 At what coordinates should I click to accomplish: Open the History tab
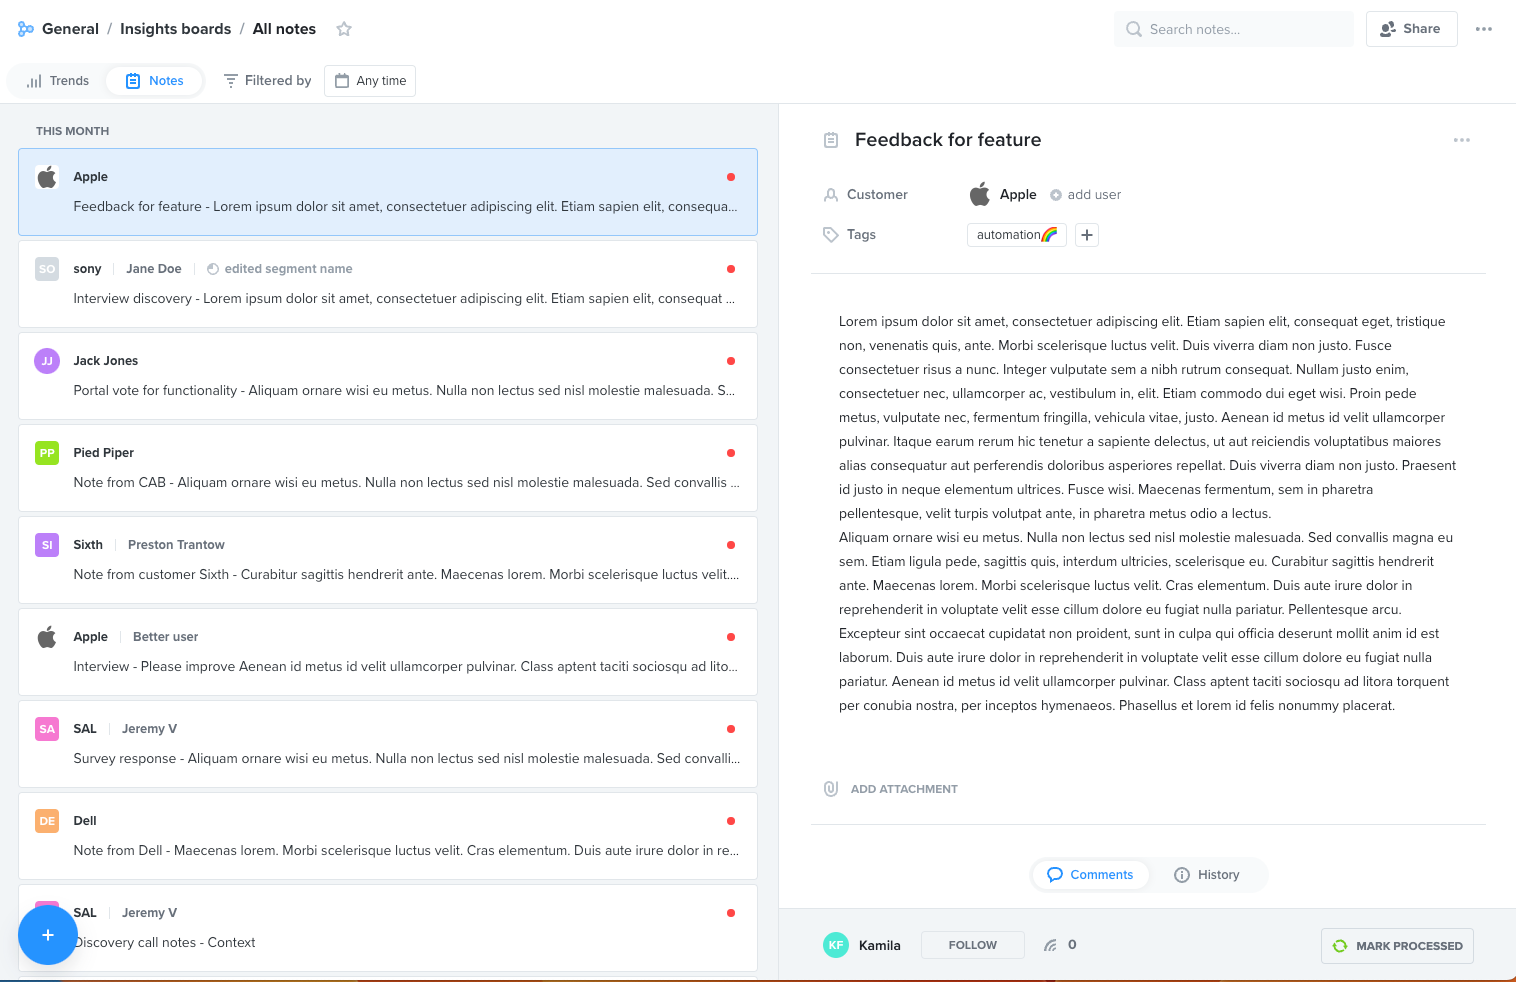[1207, 875]
